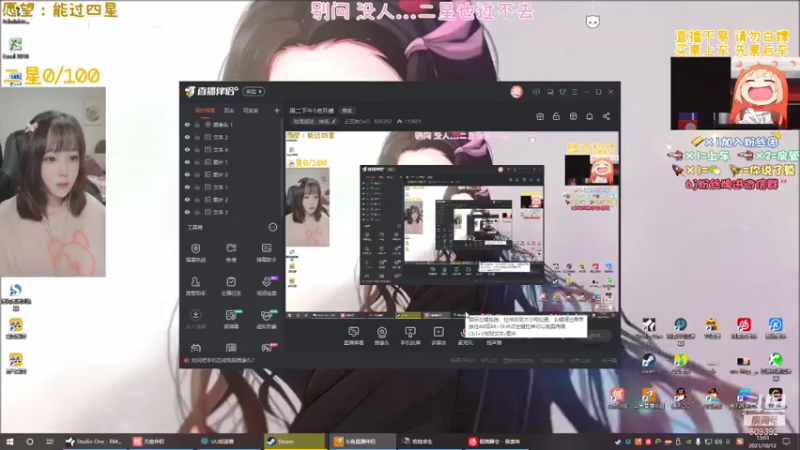Image resolution: width=800 pixels, height=450 pixels.
Task: Open the hamburger menu in the title bar
Action: [x=574, y=92]
